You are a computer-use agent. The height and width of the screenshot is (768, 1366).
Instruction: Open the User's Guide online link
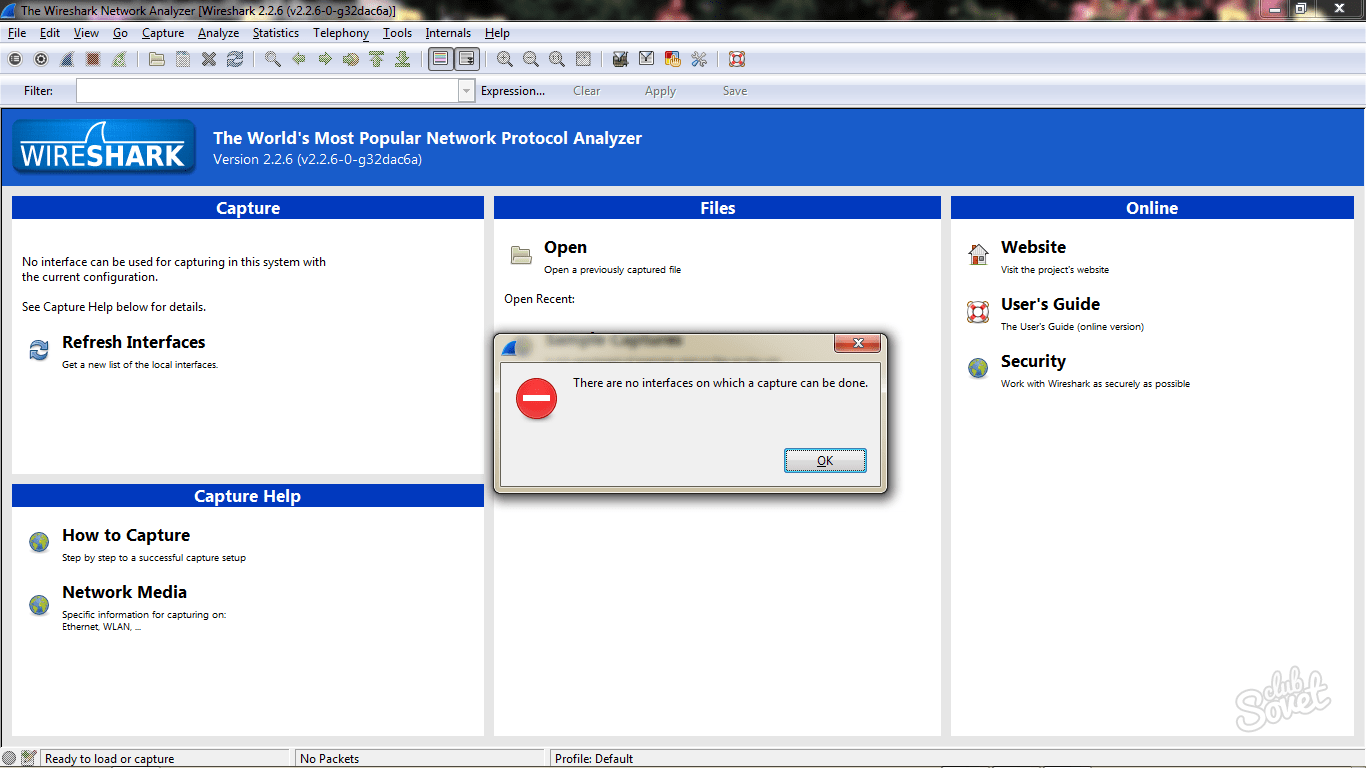click(1050, 304)
